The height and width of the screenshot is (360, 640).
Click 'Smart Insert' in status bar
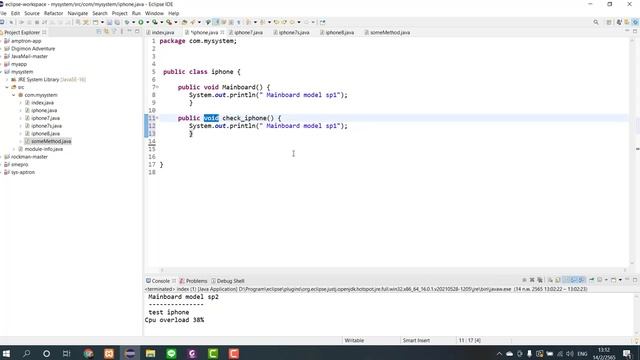(x=416, y=340)
